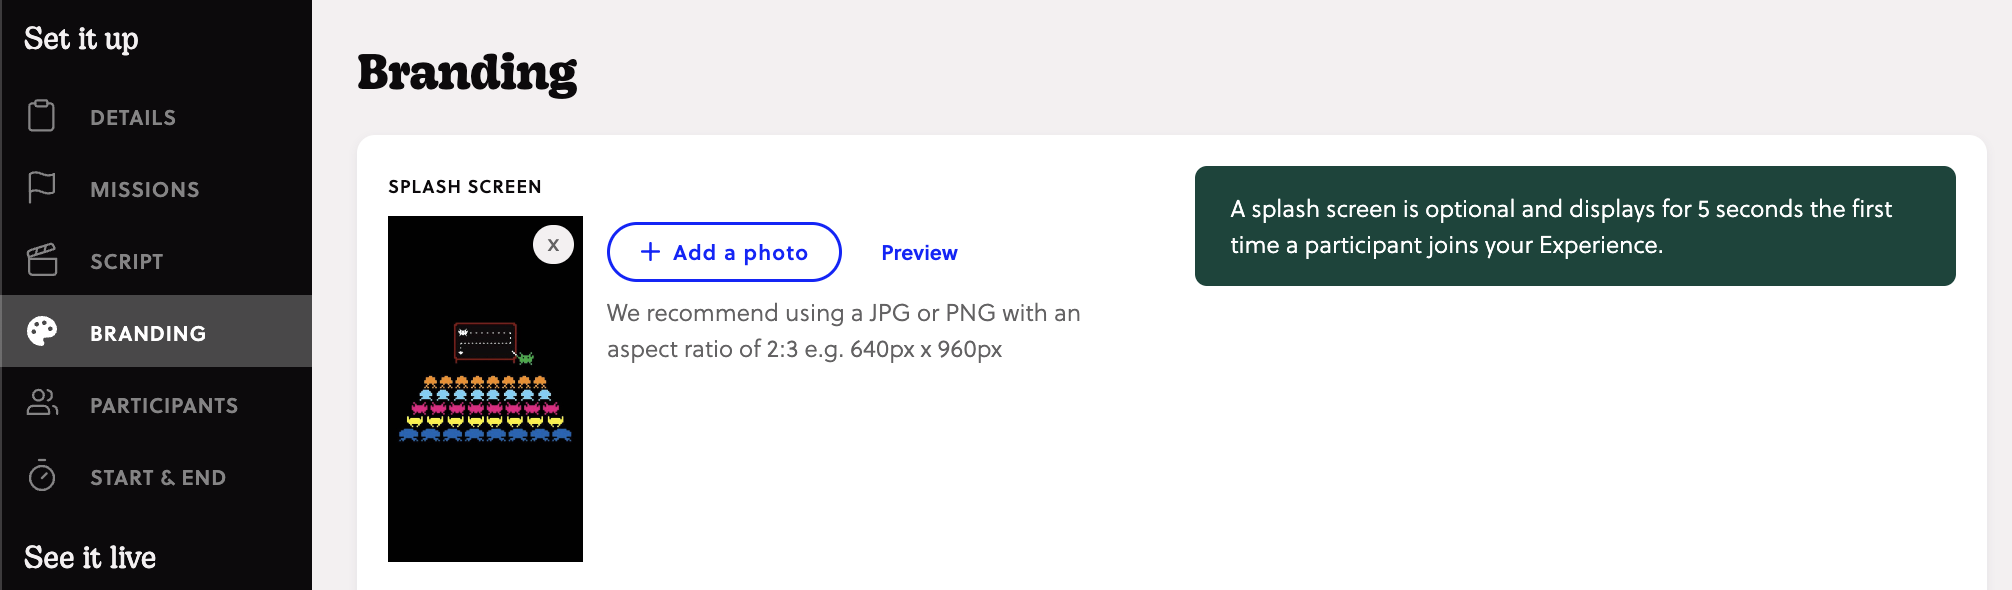2012x590 pixels.
Task: Click the palette icon beside BRANDING
Action: [x=40, y=331]
